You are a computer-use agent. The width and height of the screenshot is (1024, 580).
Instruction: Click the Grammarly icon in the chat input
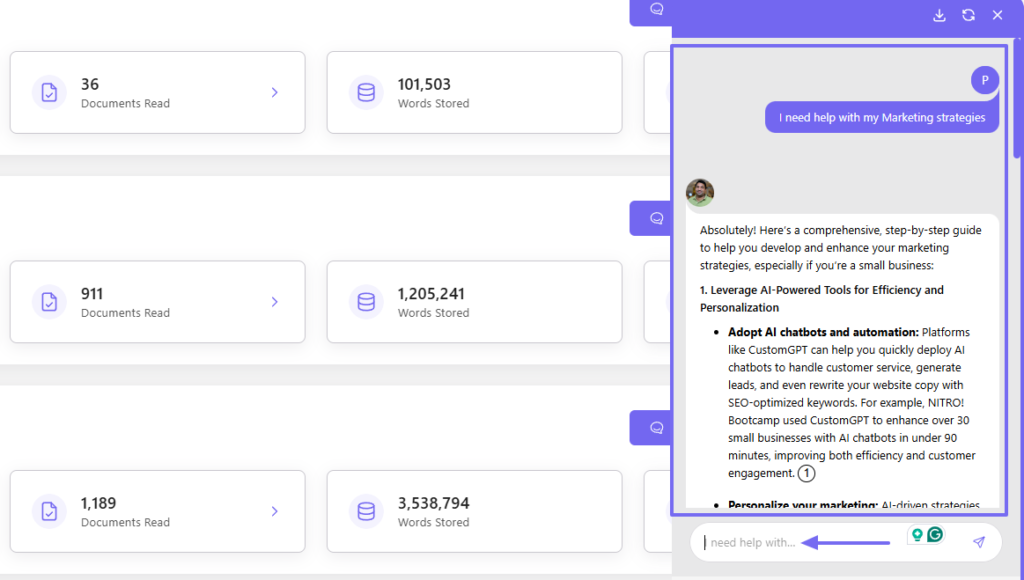click(935, 535)
